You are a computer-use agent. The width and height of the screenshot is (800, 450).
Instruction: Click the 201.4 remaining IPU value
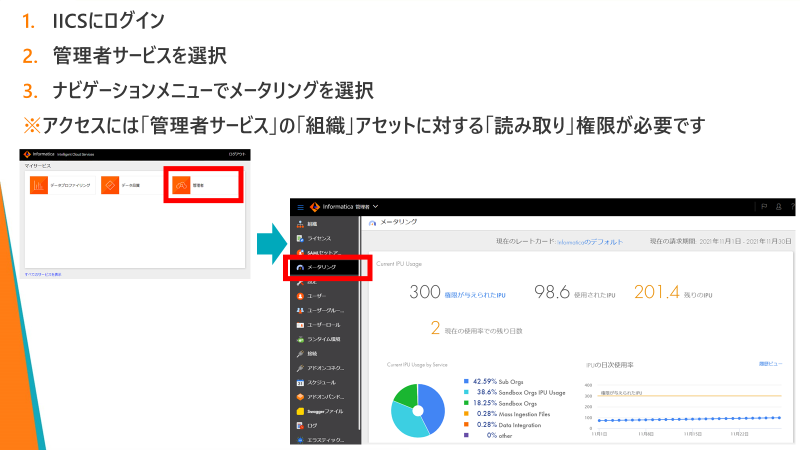[x=657, y=292]
